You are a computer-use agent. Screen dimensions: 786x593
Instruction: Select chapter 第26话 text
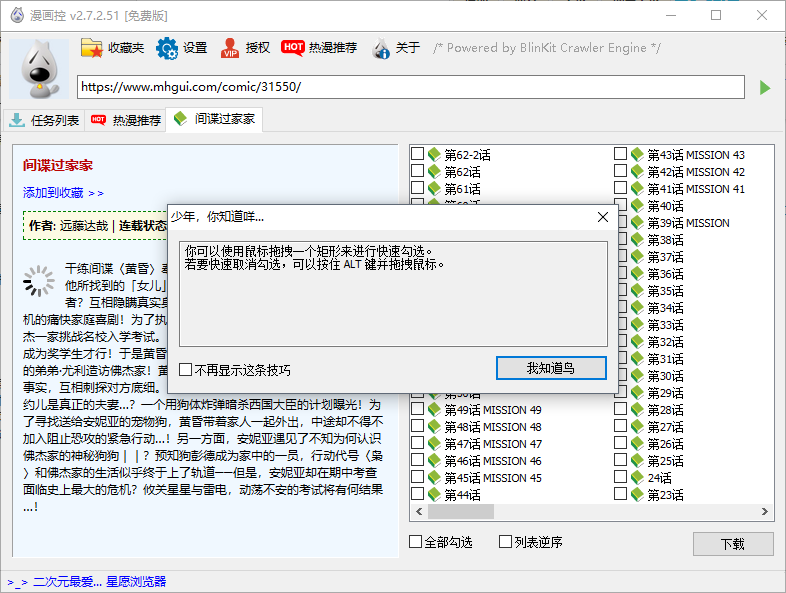[x=665, y=444]
